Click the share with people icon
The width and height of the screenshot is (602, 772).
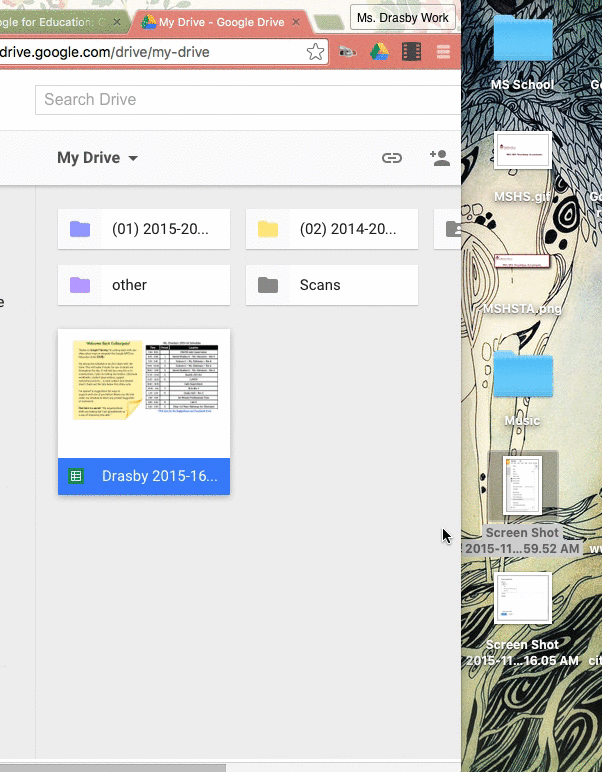click(439, 158)
